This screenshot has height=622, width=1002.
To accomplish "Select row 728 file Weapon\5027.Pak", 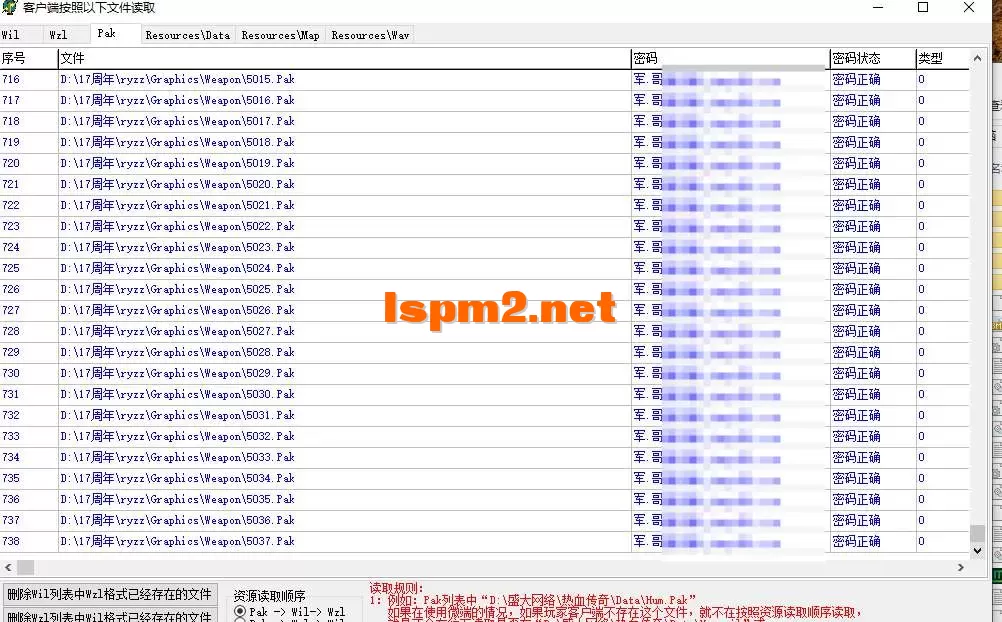I will [x=344, y=331].
